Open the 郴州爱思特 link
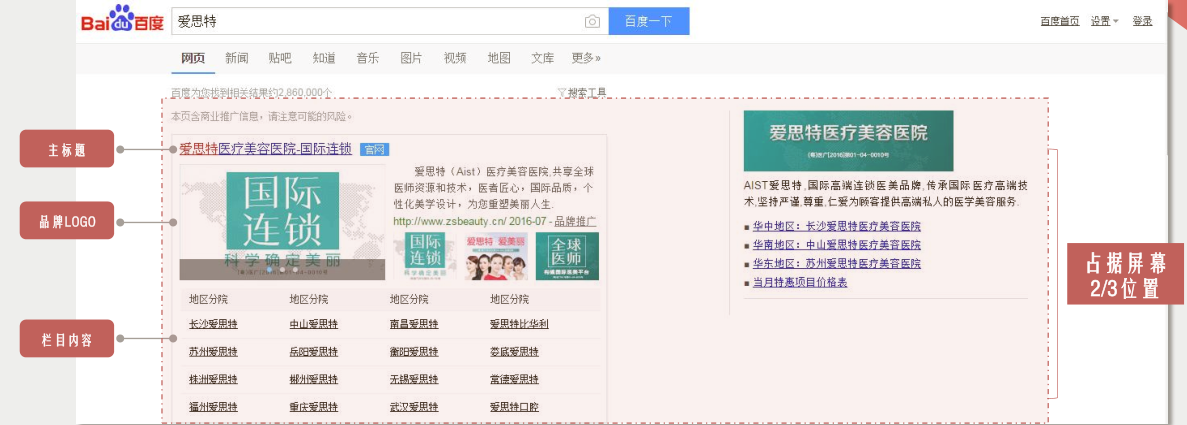This screenshot has height=425, width=1187. (313, 379)
